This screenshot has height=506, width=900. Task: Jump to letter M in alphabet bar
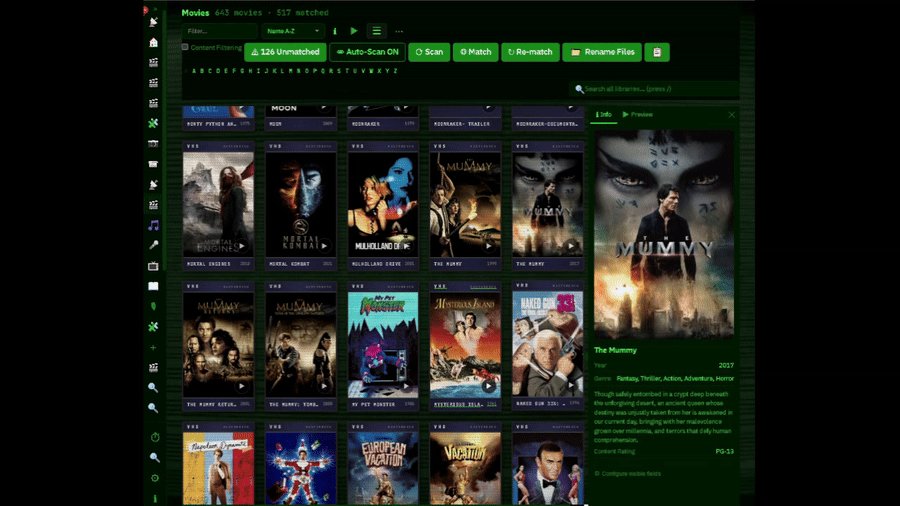[290, 71]
